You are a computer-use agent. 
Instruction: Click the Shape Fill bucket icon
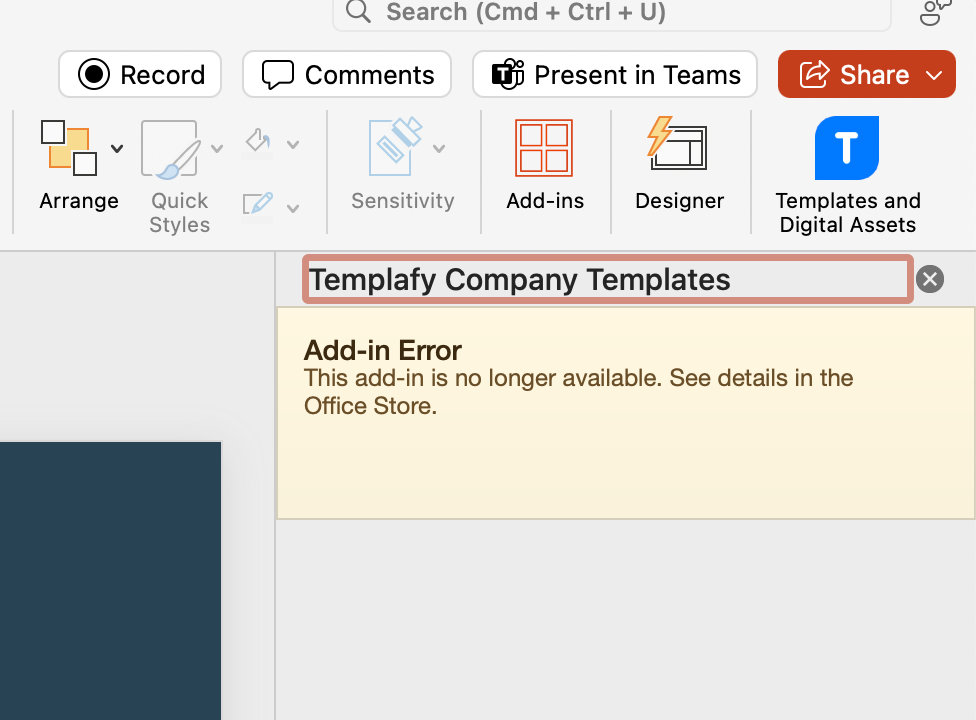[257, 142]
